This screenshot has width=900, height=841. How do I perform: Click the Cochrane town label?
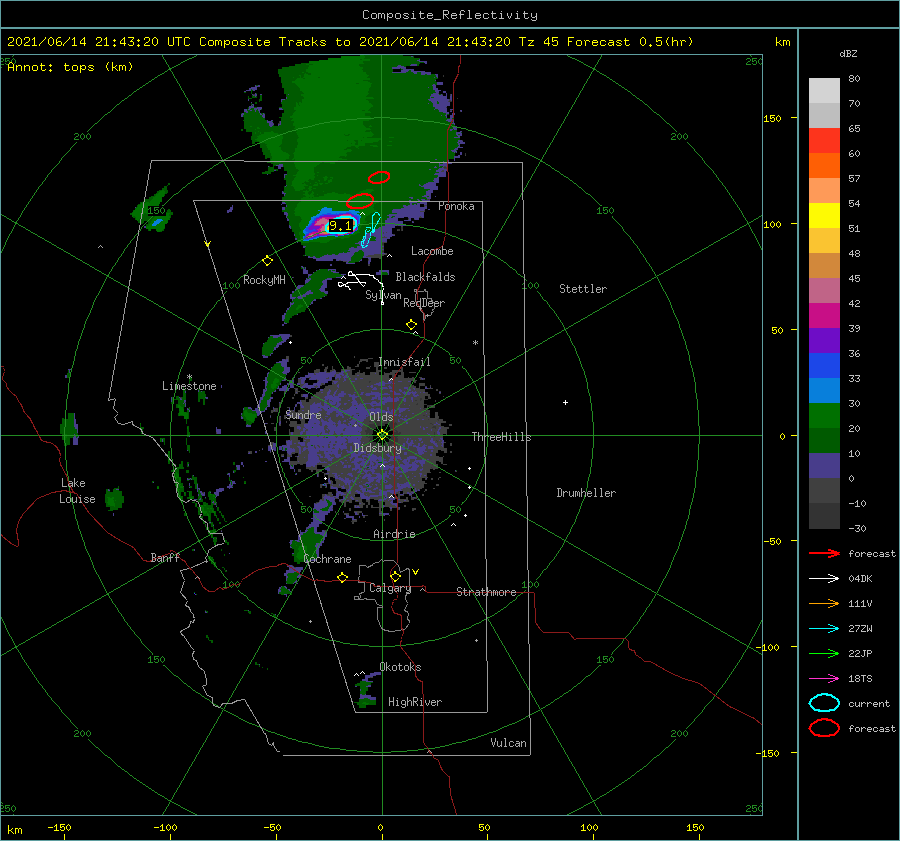click(x=327, y=559)
